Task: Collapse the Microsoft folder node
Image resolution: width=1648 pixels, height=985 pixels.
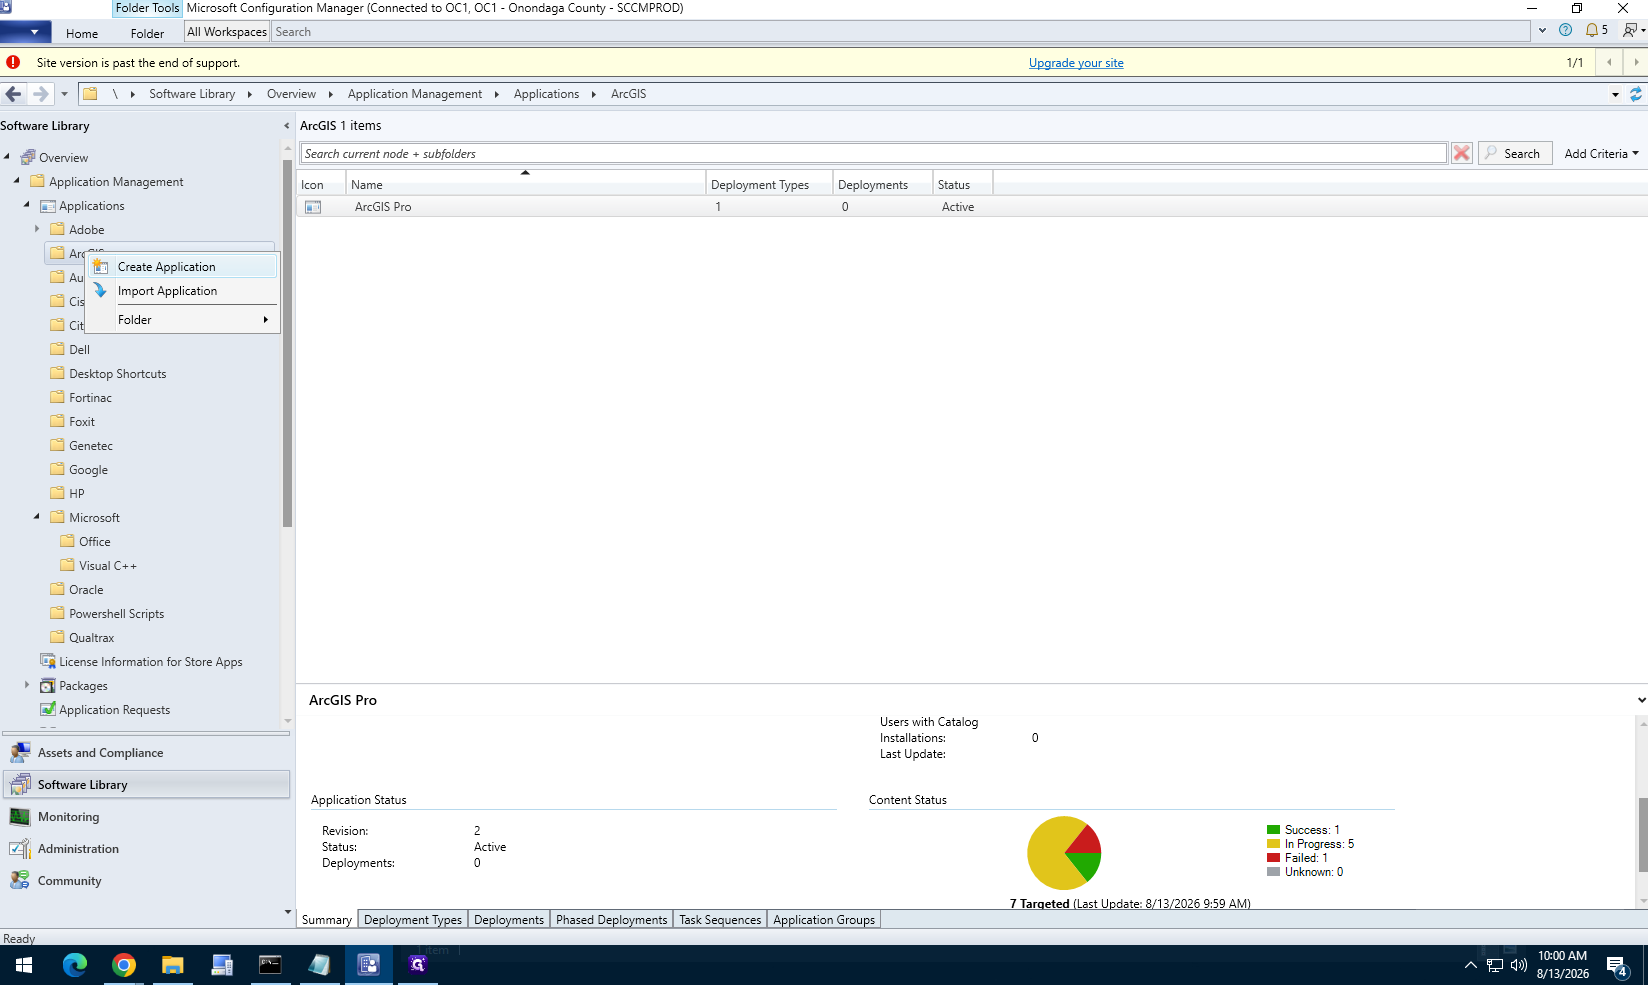Action: (x=37, y=517)
